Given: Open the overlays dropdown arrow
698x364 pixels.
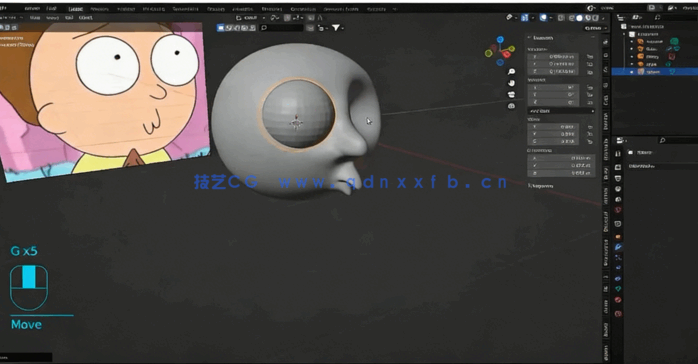Looking at the screenshot, I should click(550, 18).
